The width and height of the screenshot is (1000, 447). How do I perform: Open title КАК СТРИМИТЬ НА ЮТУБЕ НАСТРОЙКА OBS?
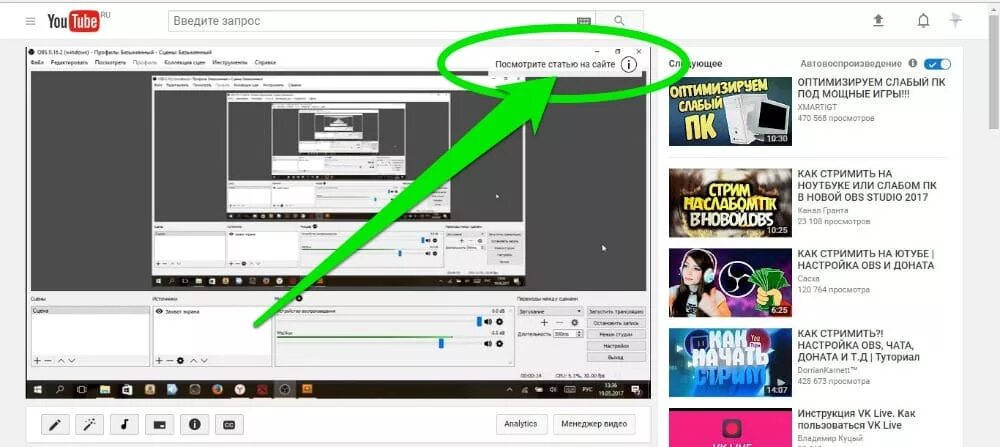pos(866,259)
